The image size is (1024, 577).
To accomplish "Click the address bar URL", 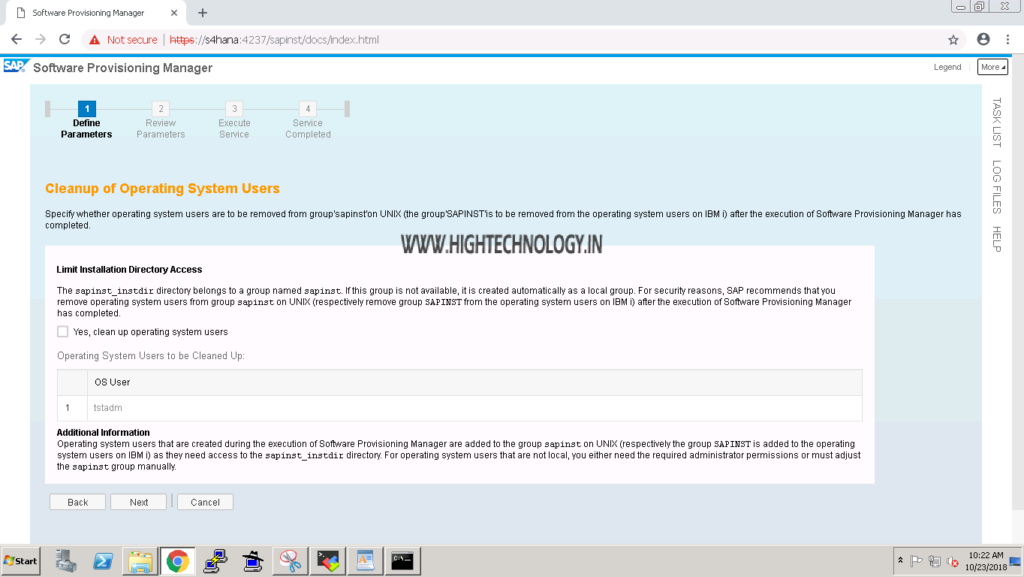I will 274,40.
